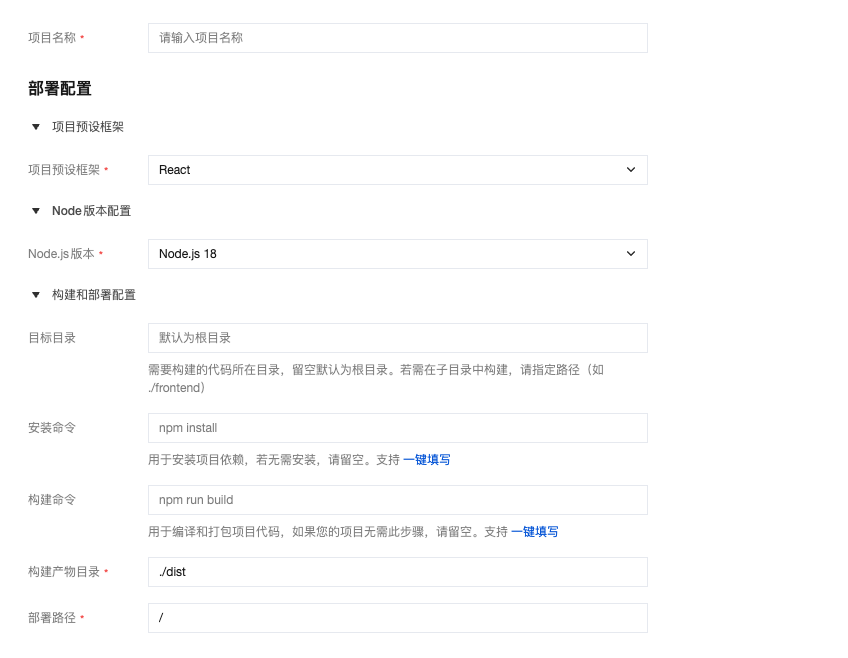Screen dimensions: 848x658
Task: Click the chevron icon on the React selector
Action: (x=630, y=170)
